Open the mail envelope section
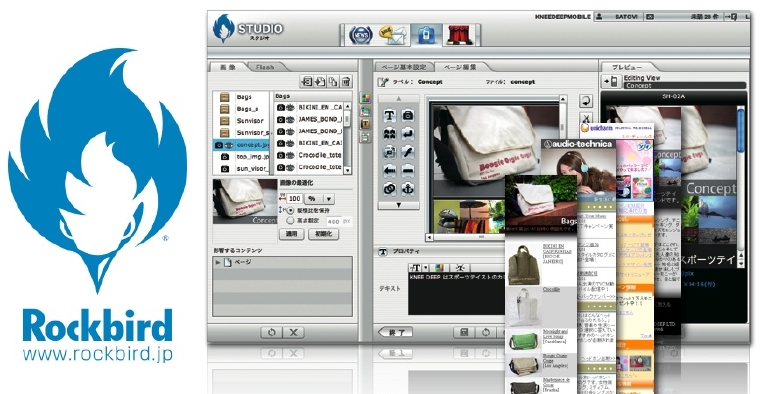The width and height of the screenshot is (760, 394). (394, 35)
